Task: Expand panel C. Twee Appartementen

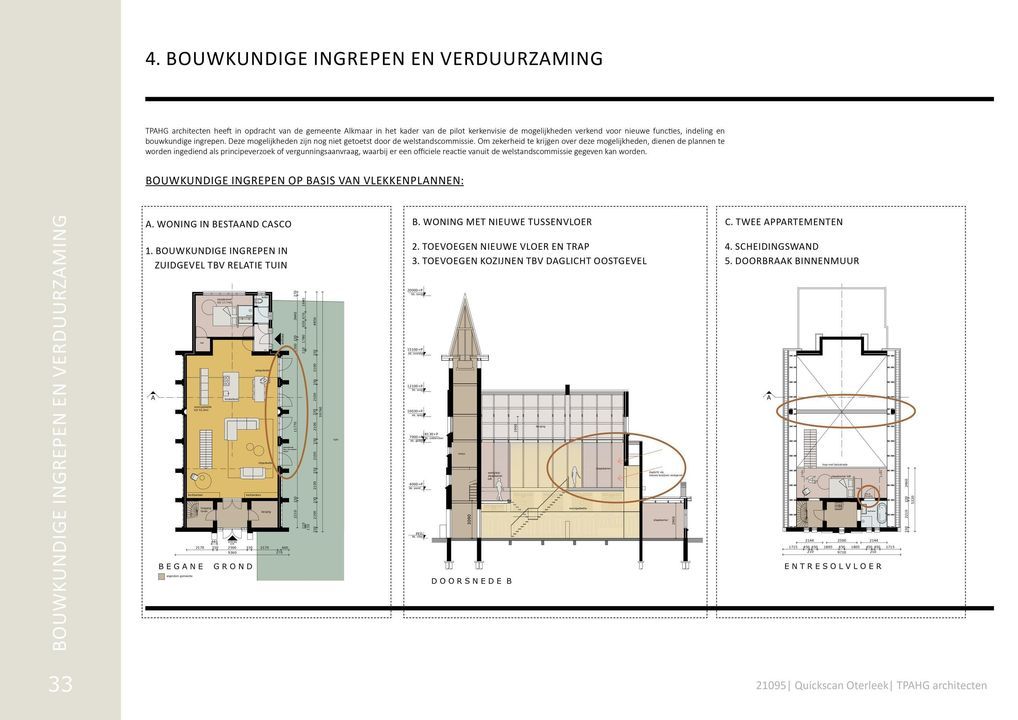Action: [x=785, y=221]
